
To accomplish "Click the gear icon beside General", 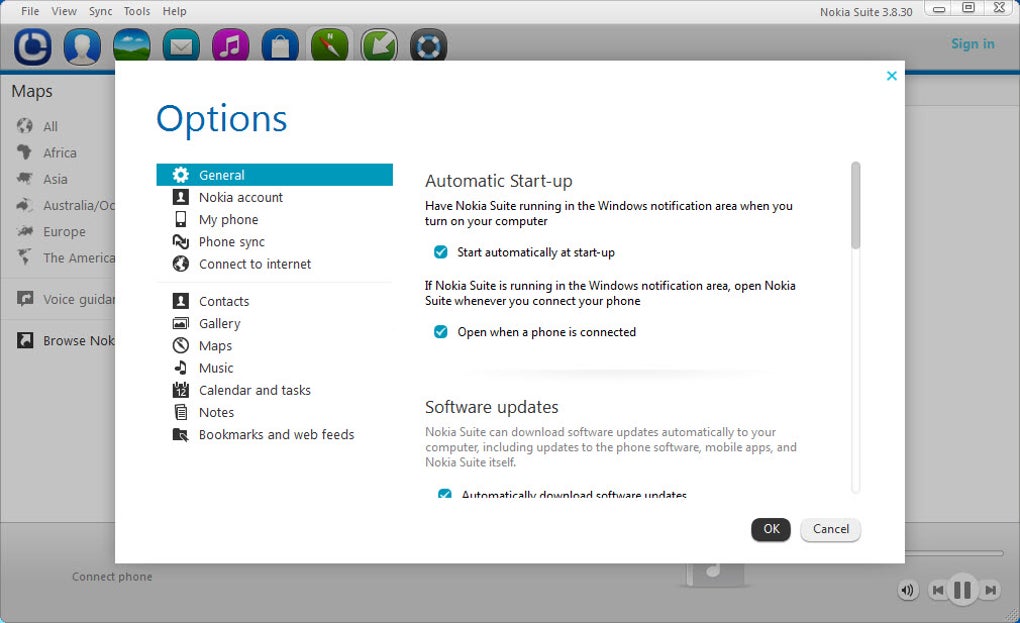I will point(180,175).
